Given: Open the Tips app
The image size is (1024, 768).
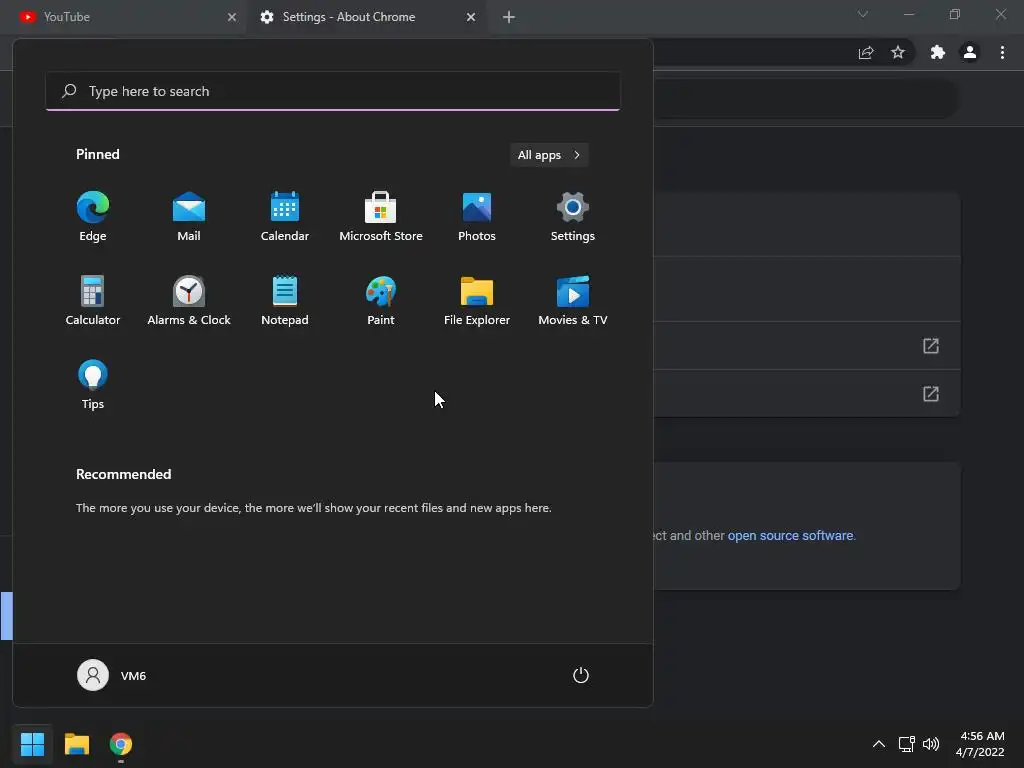Looking at the screenshot, I should (93, 385).
